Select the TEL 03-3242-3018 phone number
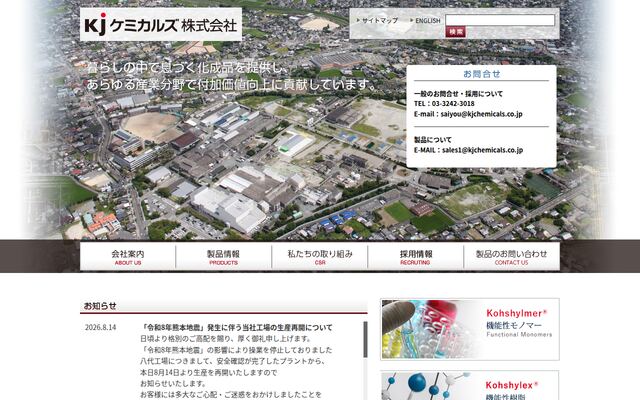The width and height of the screenshot is (640, 400). pyautogui.click(x=453, y=104)
